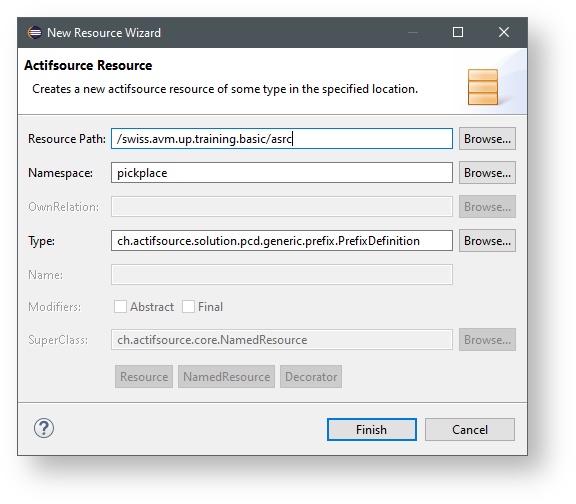Screen dimensions: 576x504
Task: Select the NamedResource superclass button
Action: [226, 377]
